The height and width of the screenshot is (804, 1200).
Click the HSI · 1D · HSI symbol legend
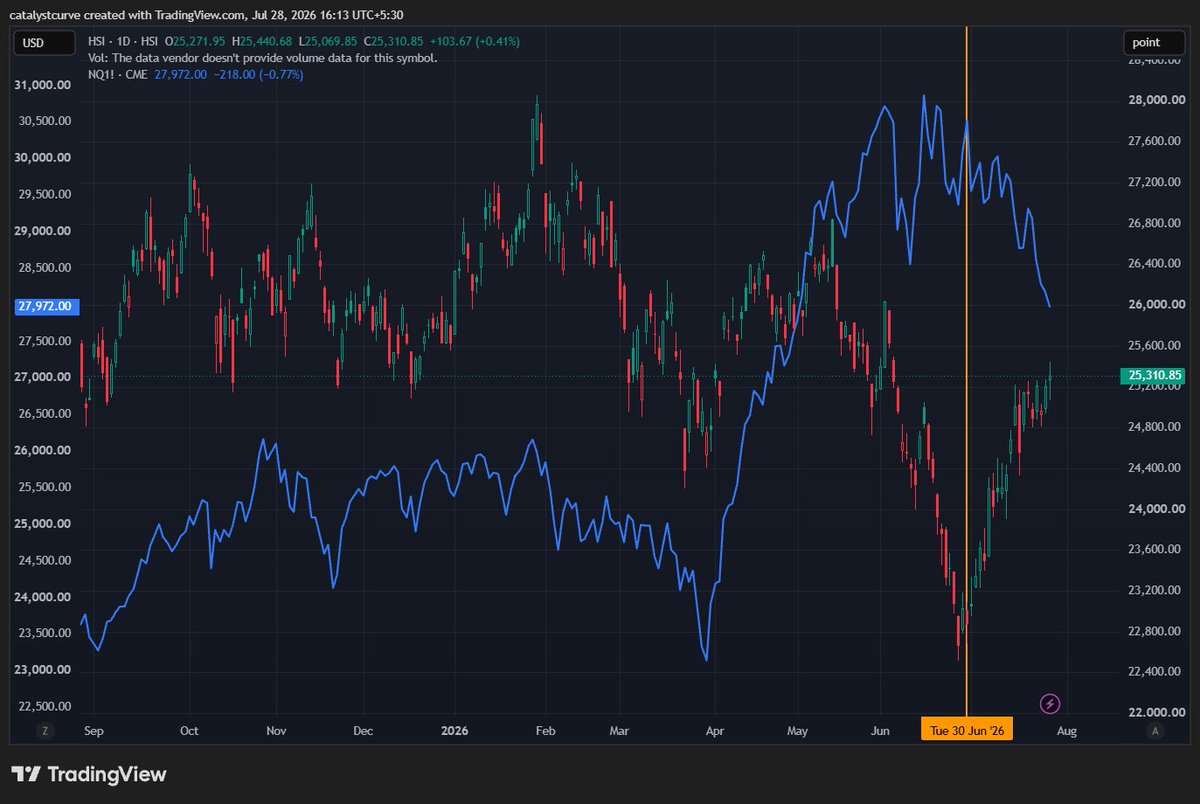click(x=126, y=41)
